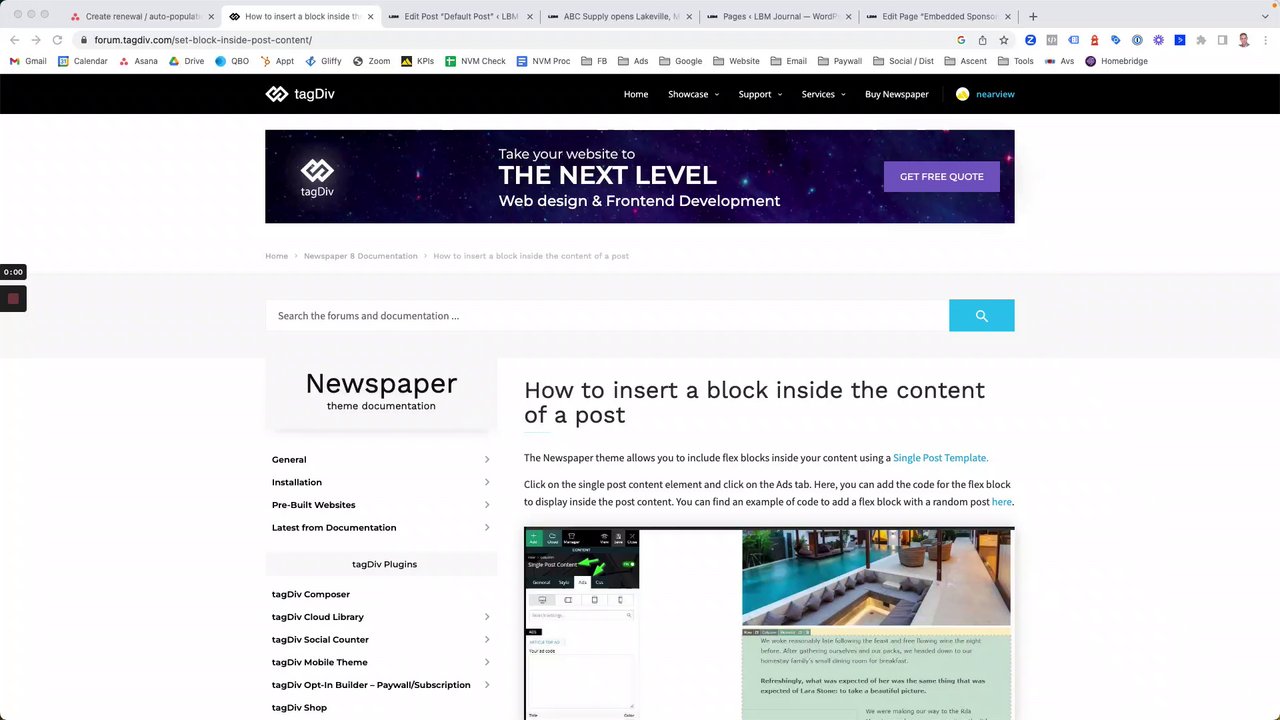Click the tutorial screenshot image
This screenshot has height=720, width=1280.
[769, 623]
